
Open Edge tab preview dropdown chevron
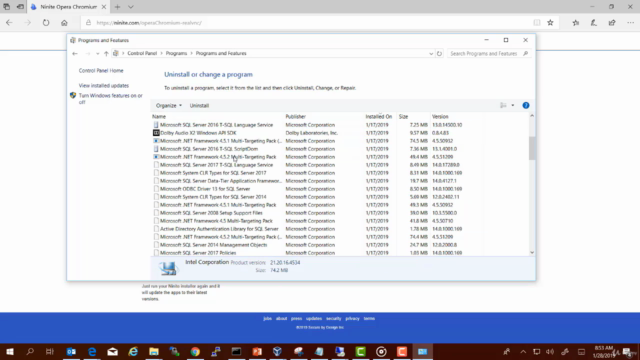pos(131,7)
